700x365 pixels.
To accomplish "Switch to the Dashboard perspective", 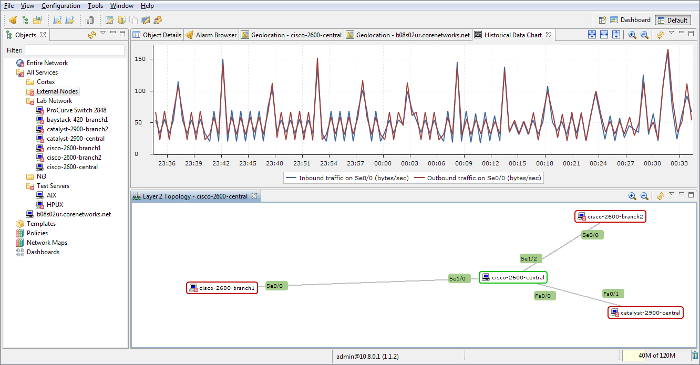I will coord(630,20).
